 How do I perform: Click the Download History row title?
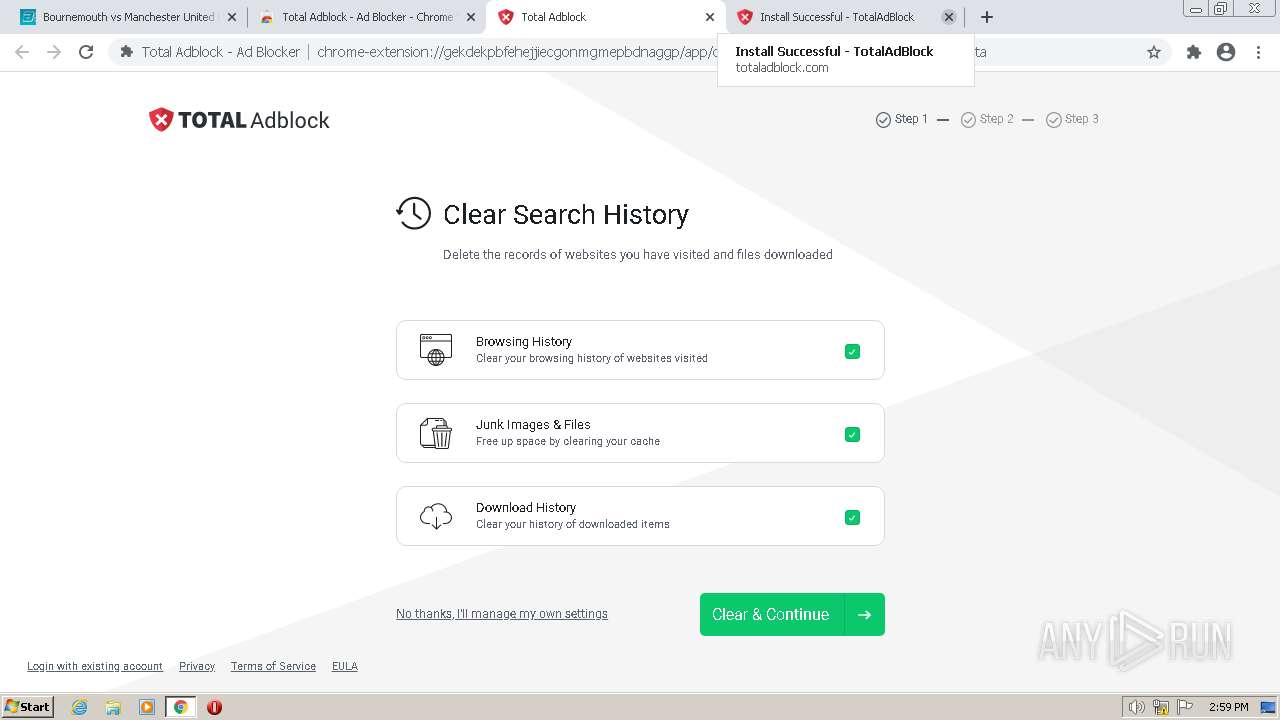tap(526, 507)
